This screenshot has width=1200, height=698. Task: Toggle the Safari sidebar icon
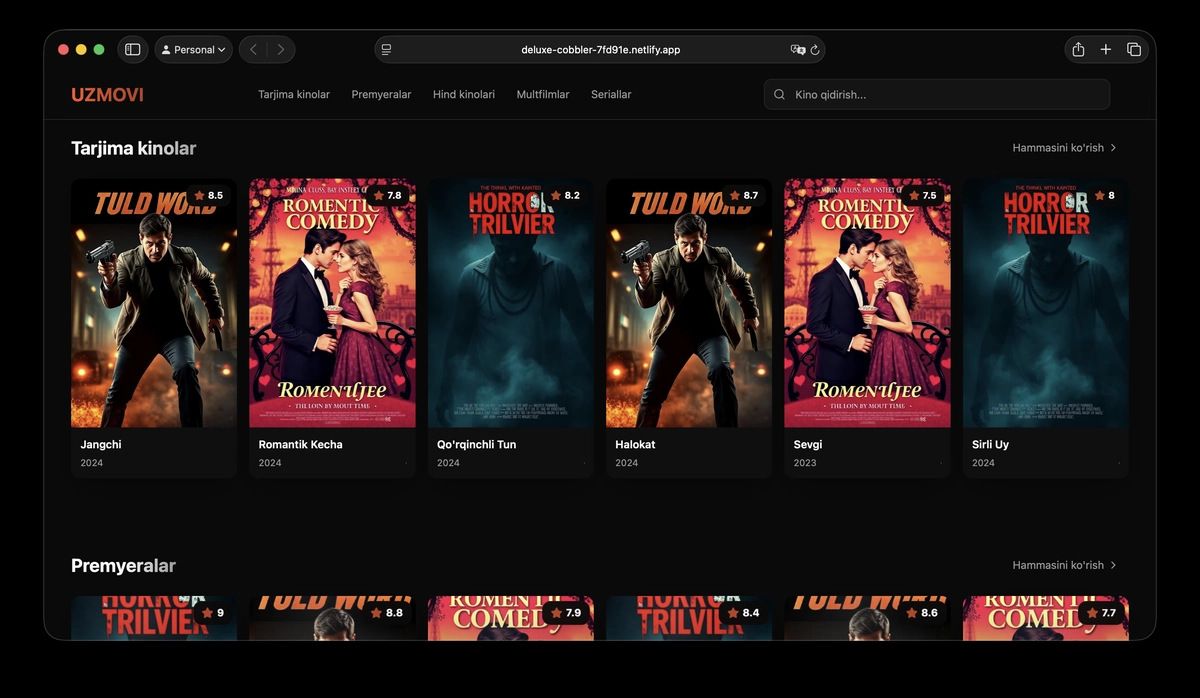[x=132, y=49]
